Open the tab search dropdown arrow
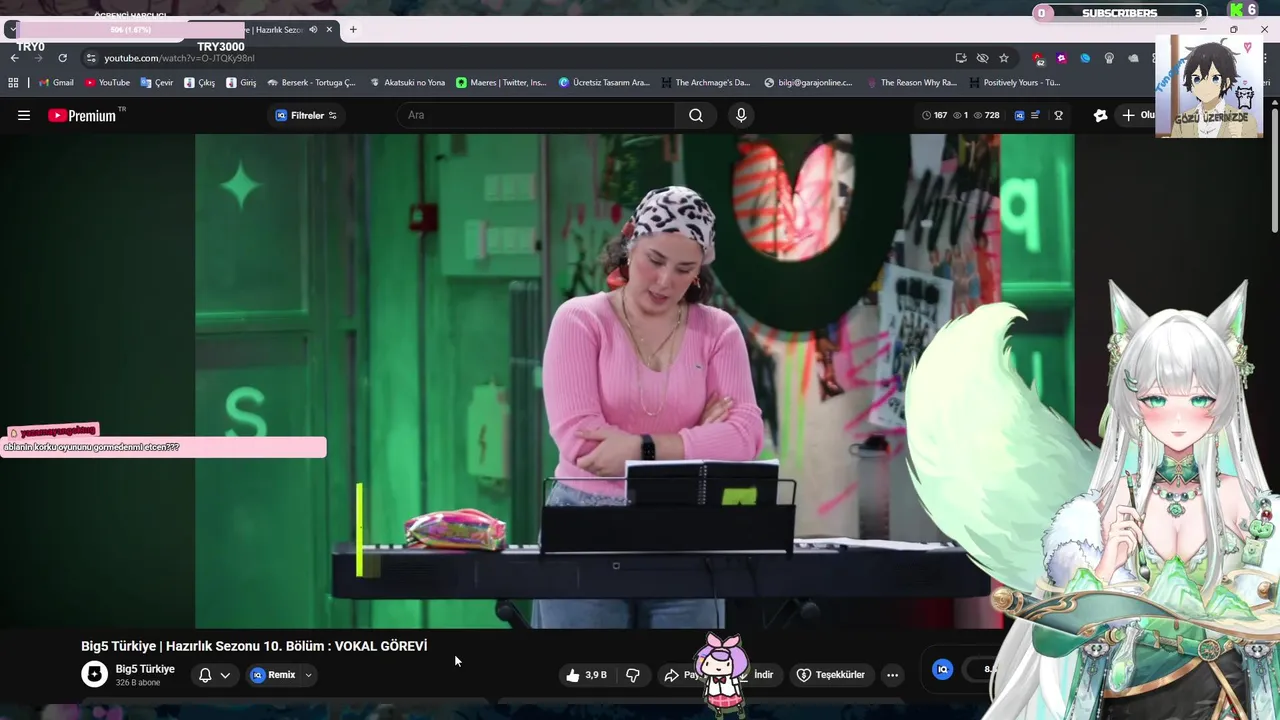This screenshot has width=1280, height=720. tap(12, 30)
